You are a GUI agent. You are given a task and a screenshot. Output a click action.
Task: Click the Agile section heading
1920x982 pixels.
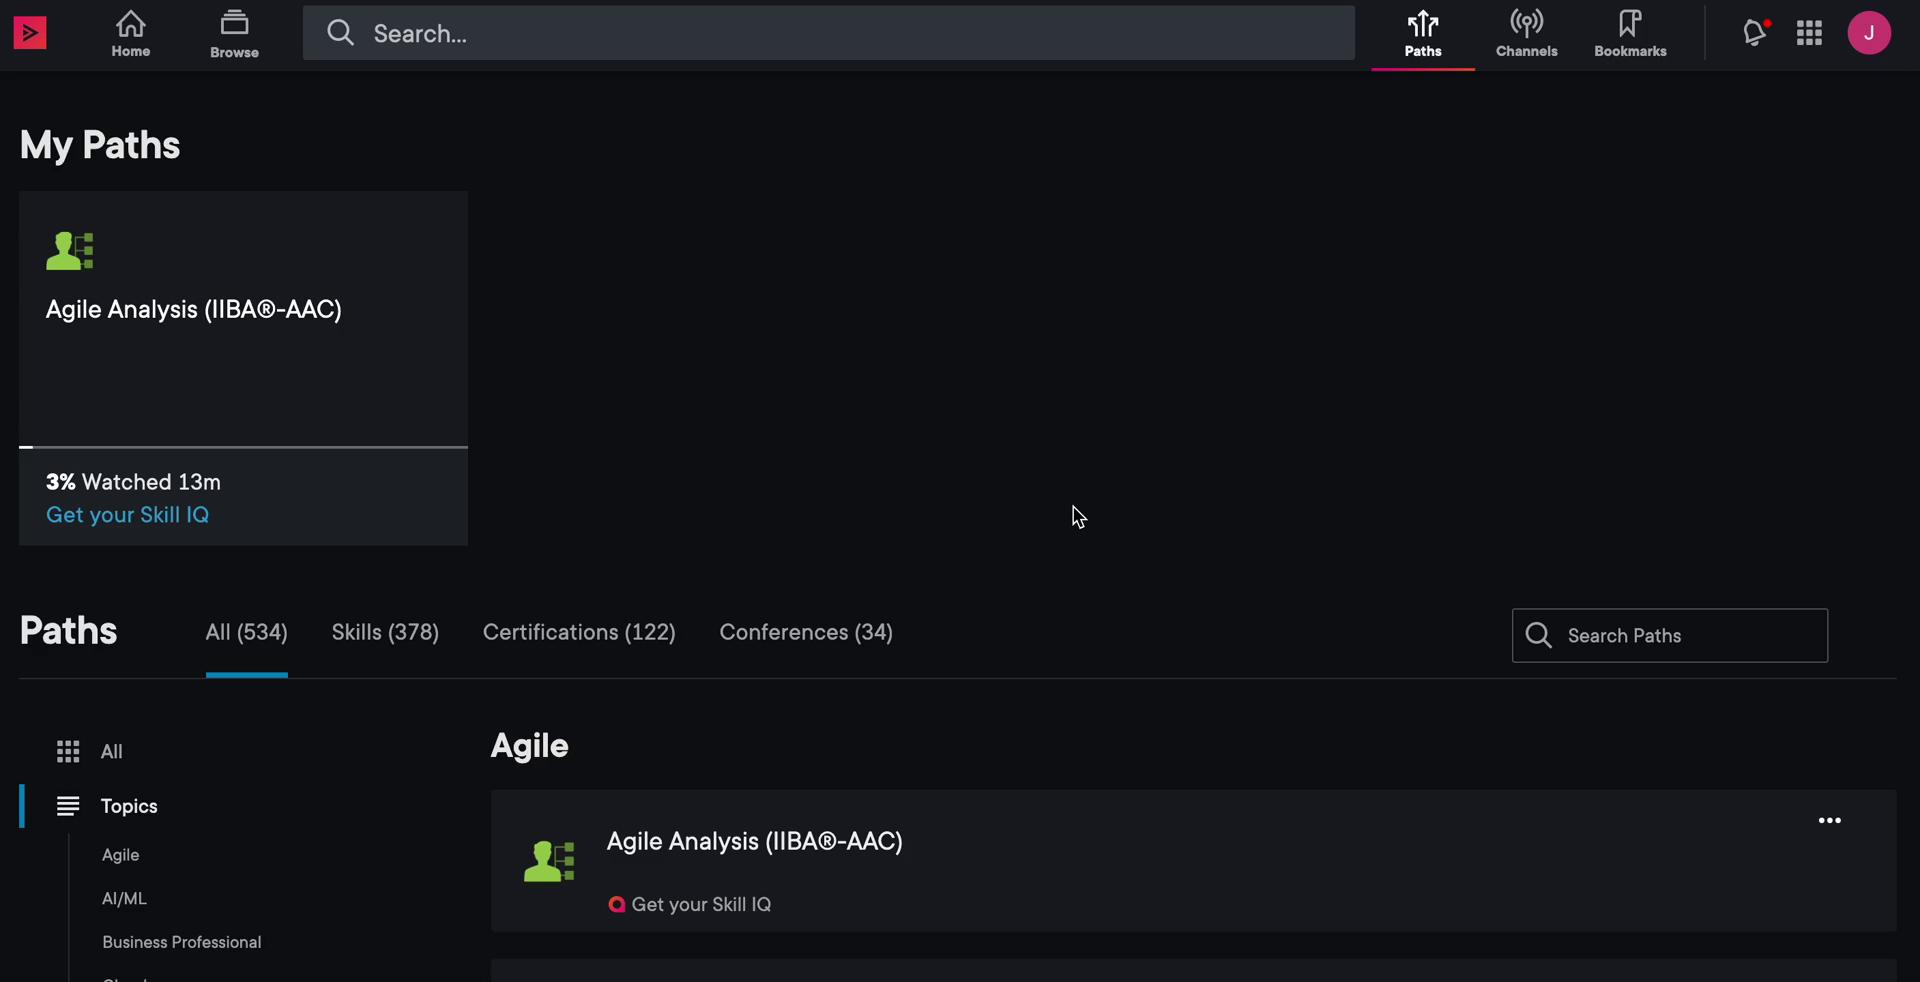pos(530,746)
